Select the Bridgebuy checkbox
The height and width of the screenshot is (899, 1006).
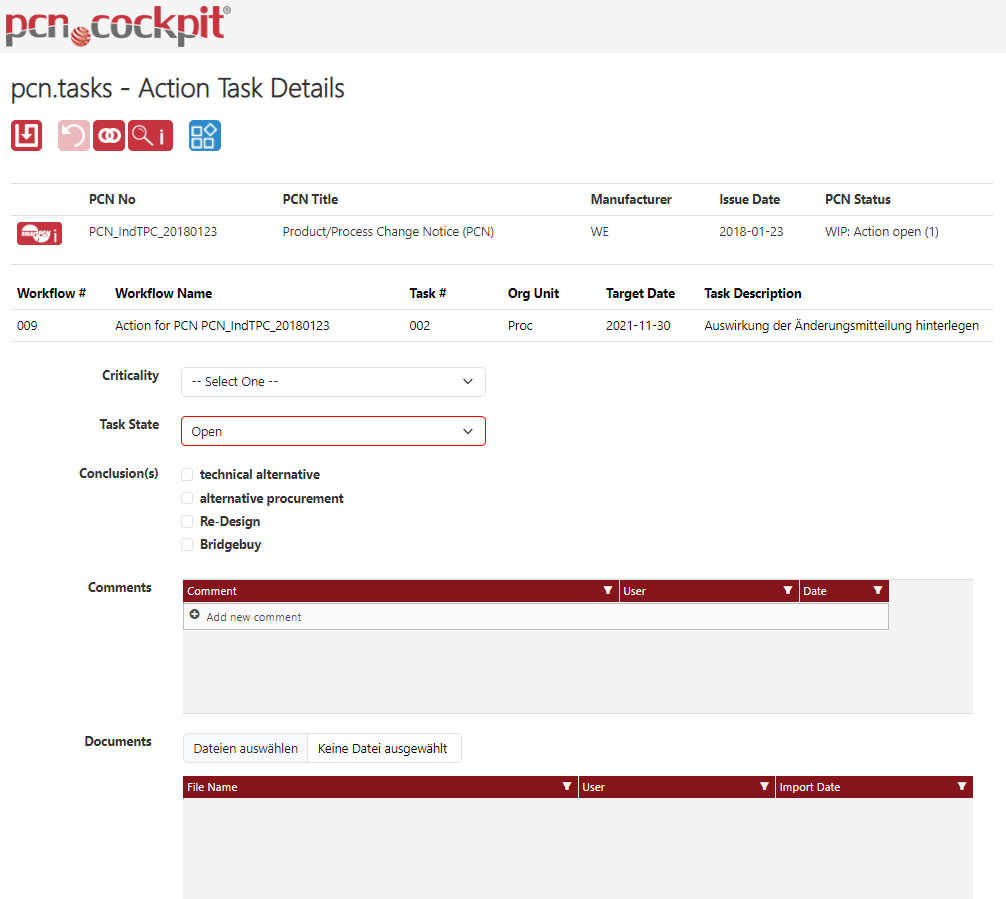coord(187,545)
